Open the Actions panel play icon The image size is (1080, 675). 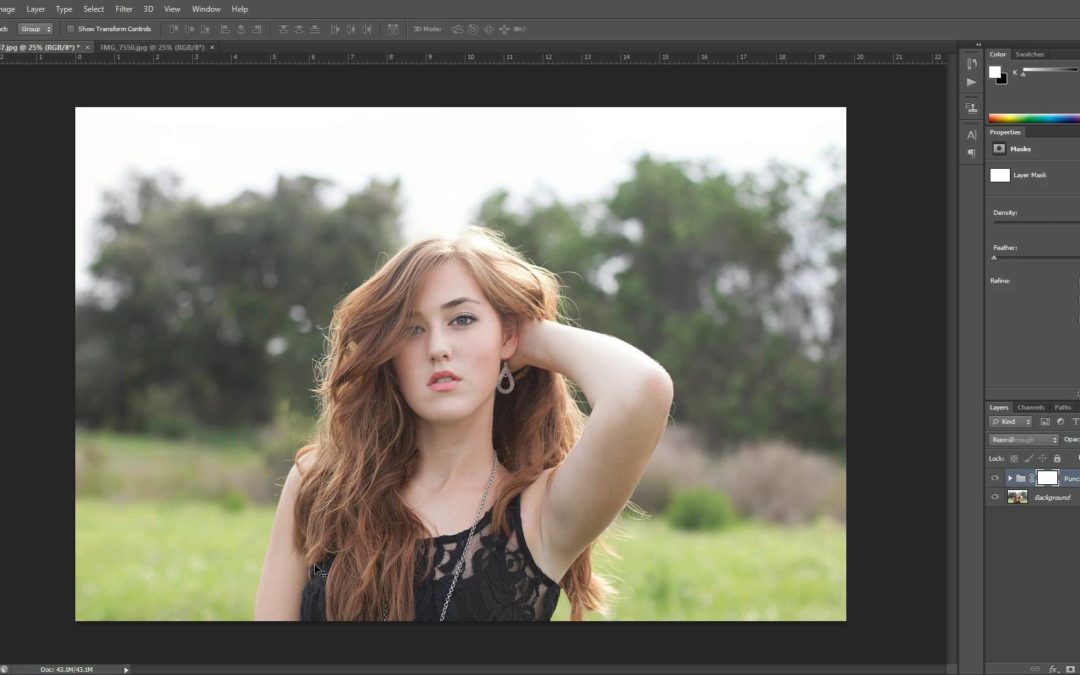tap(971, 82)
